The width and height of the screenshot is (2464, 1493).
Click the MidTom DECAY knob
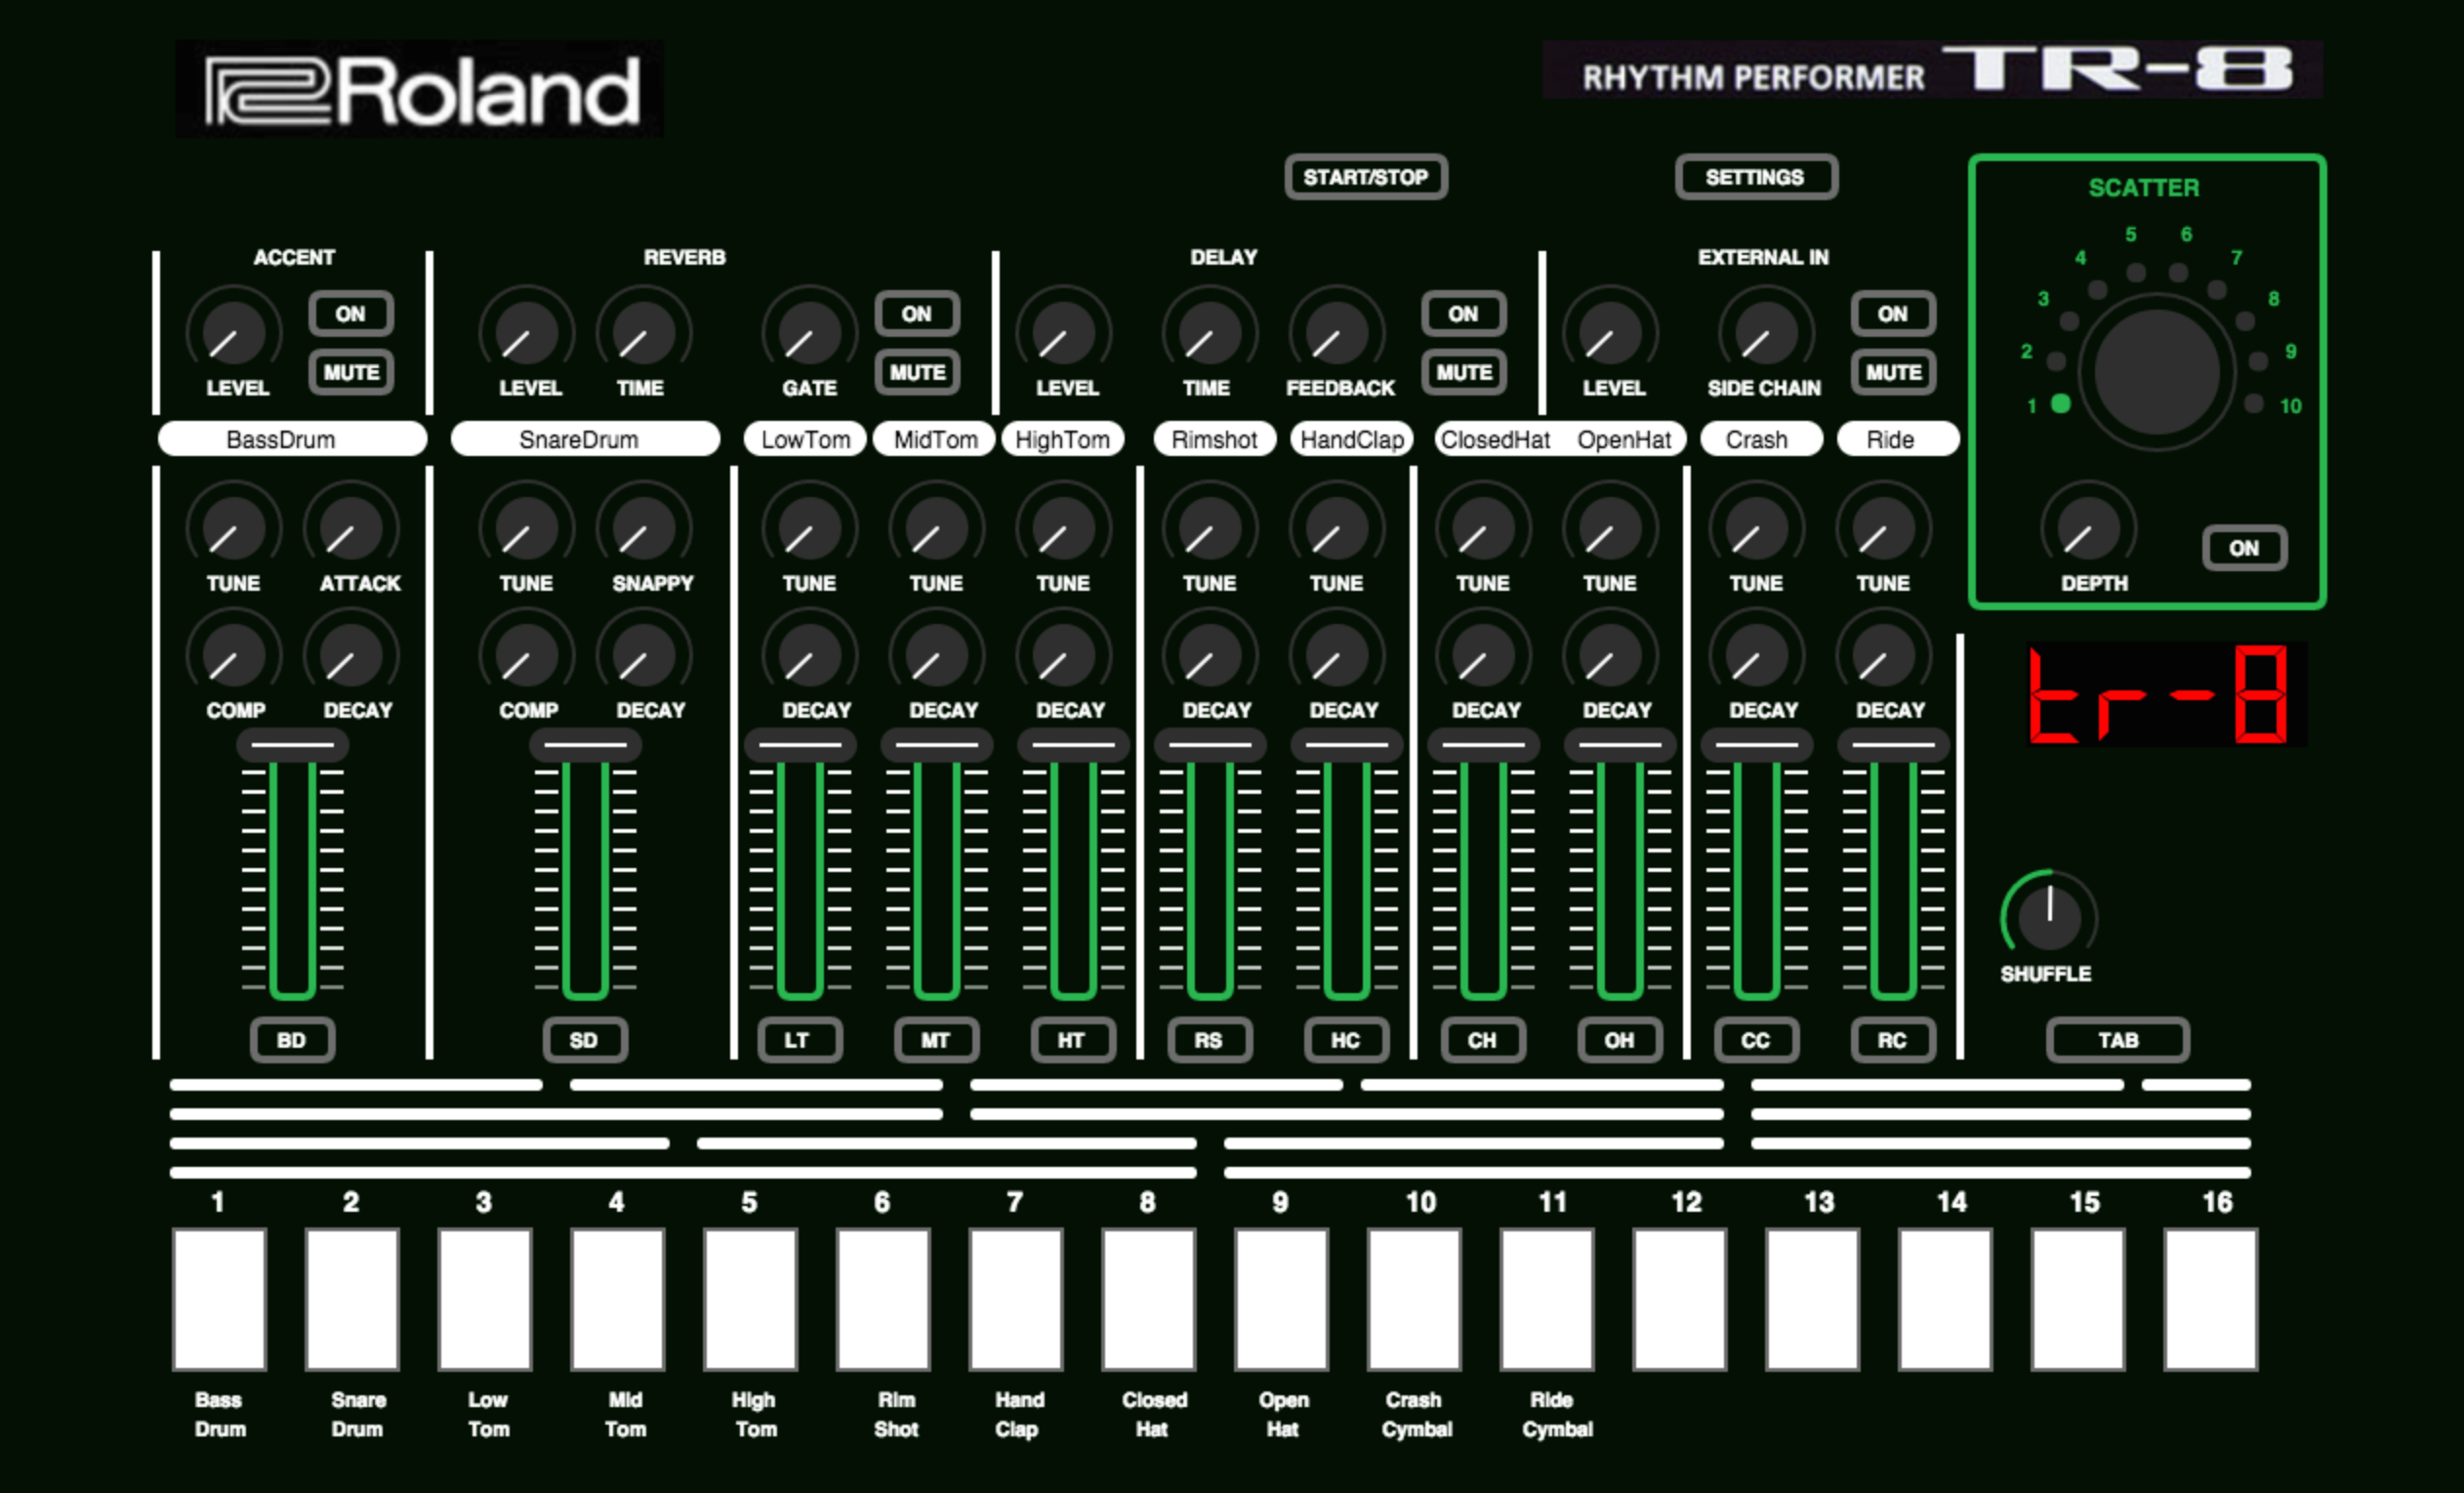pyautogui.click(x=936, y=655)
